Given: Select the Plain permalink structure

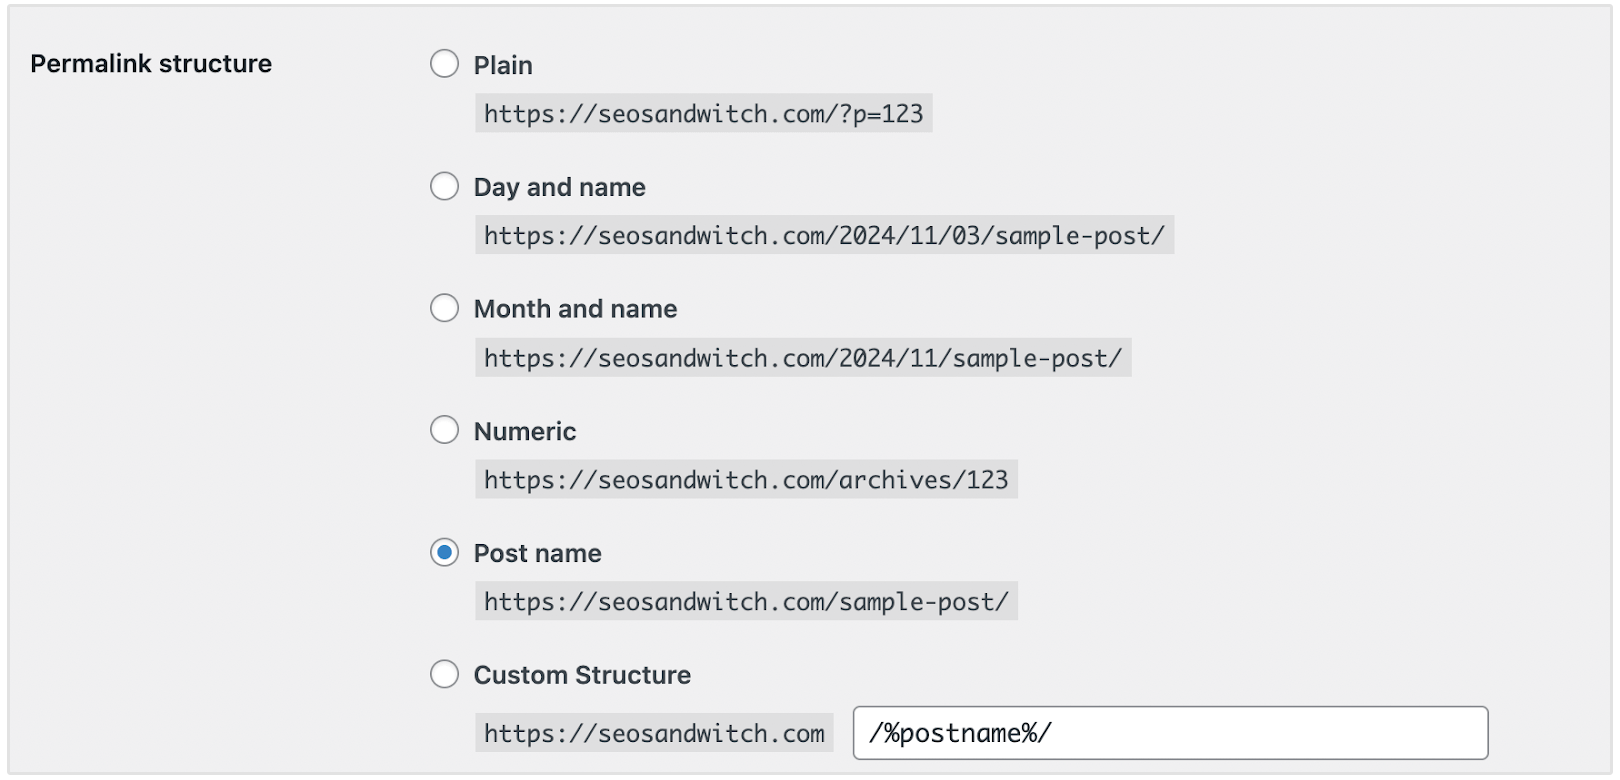Looking at the screenshot, I should pos(444,63).
